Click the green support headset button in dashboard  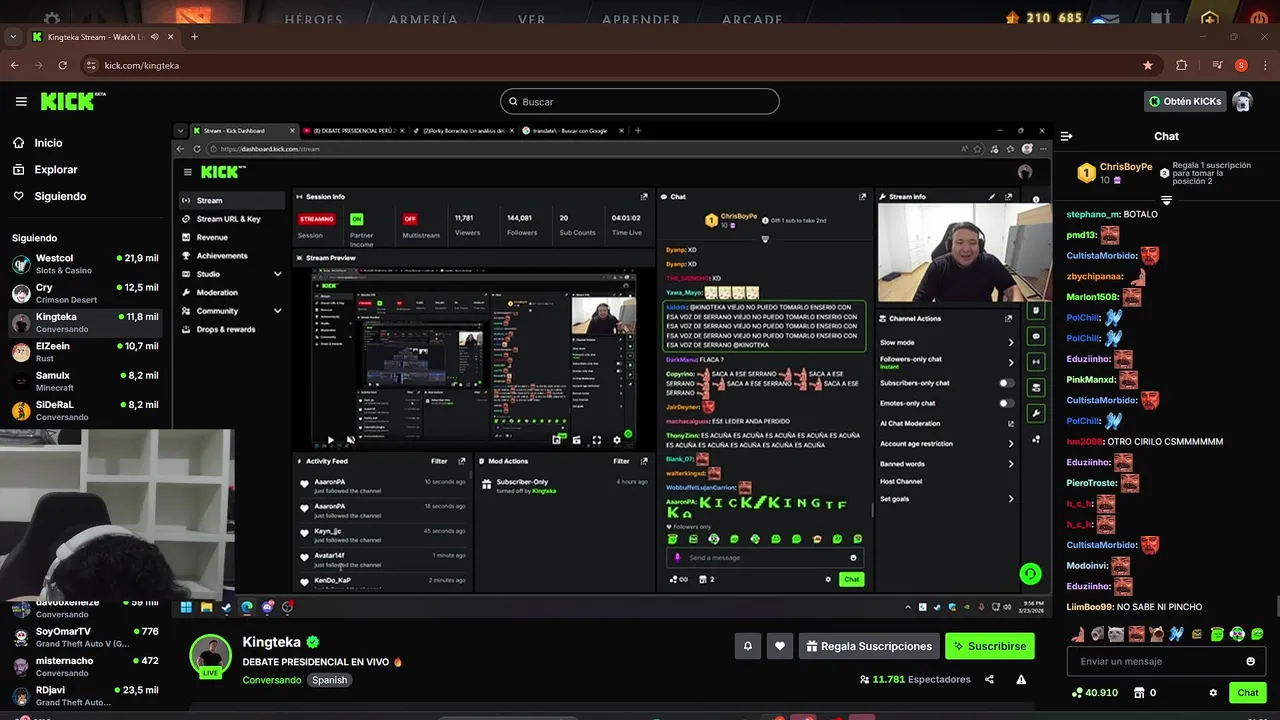click(x=1030, y=574)
